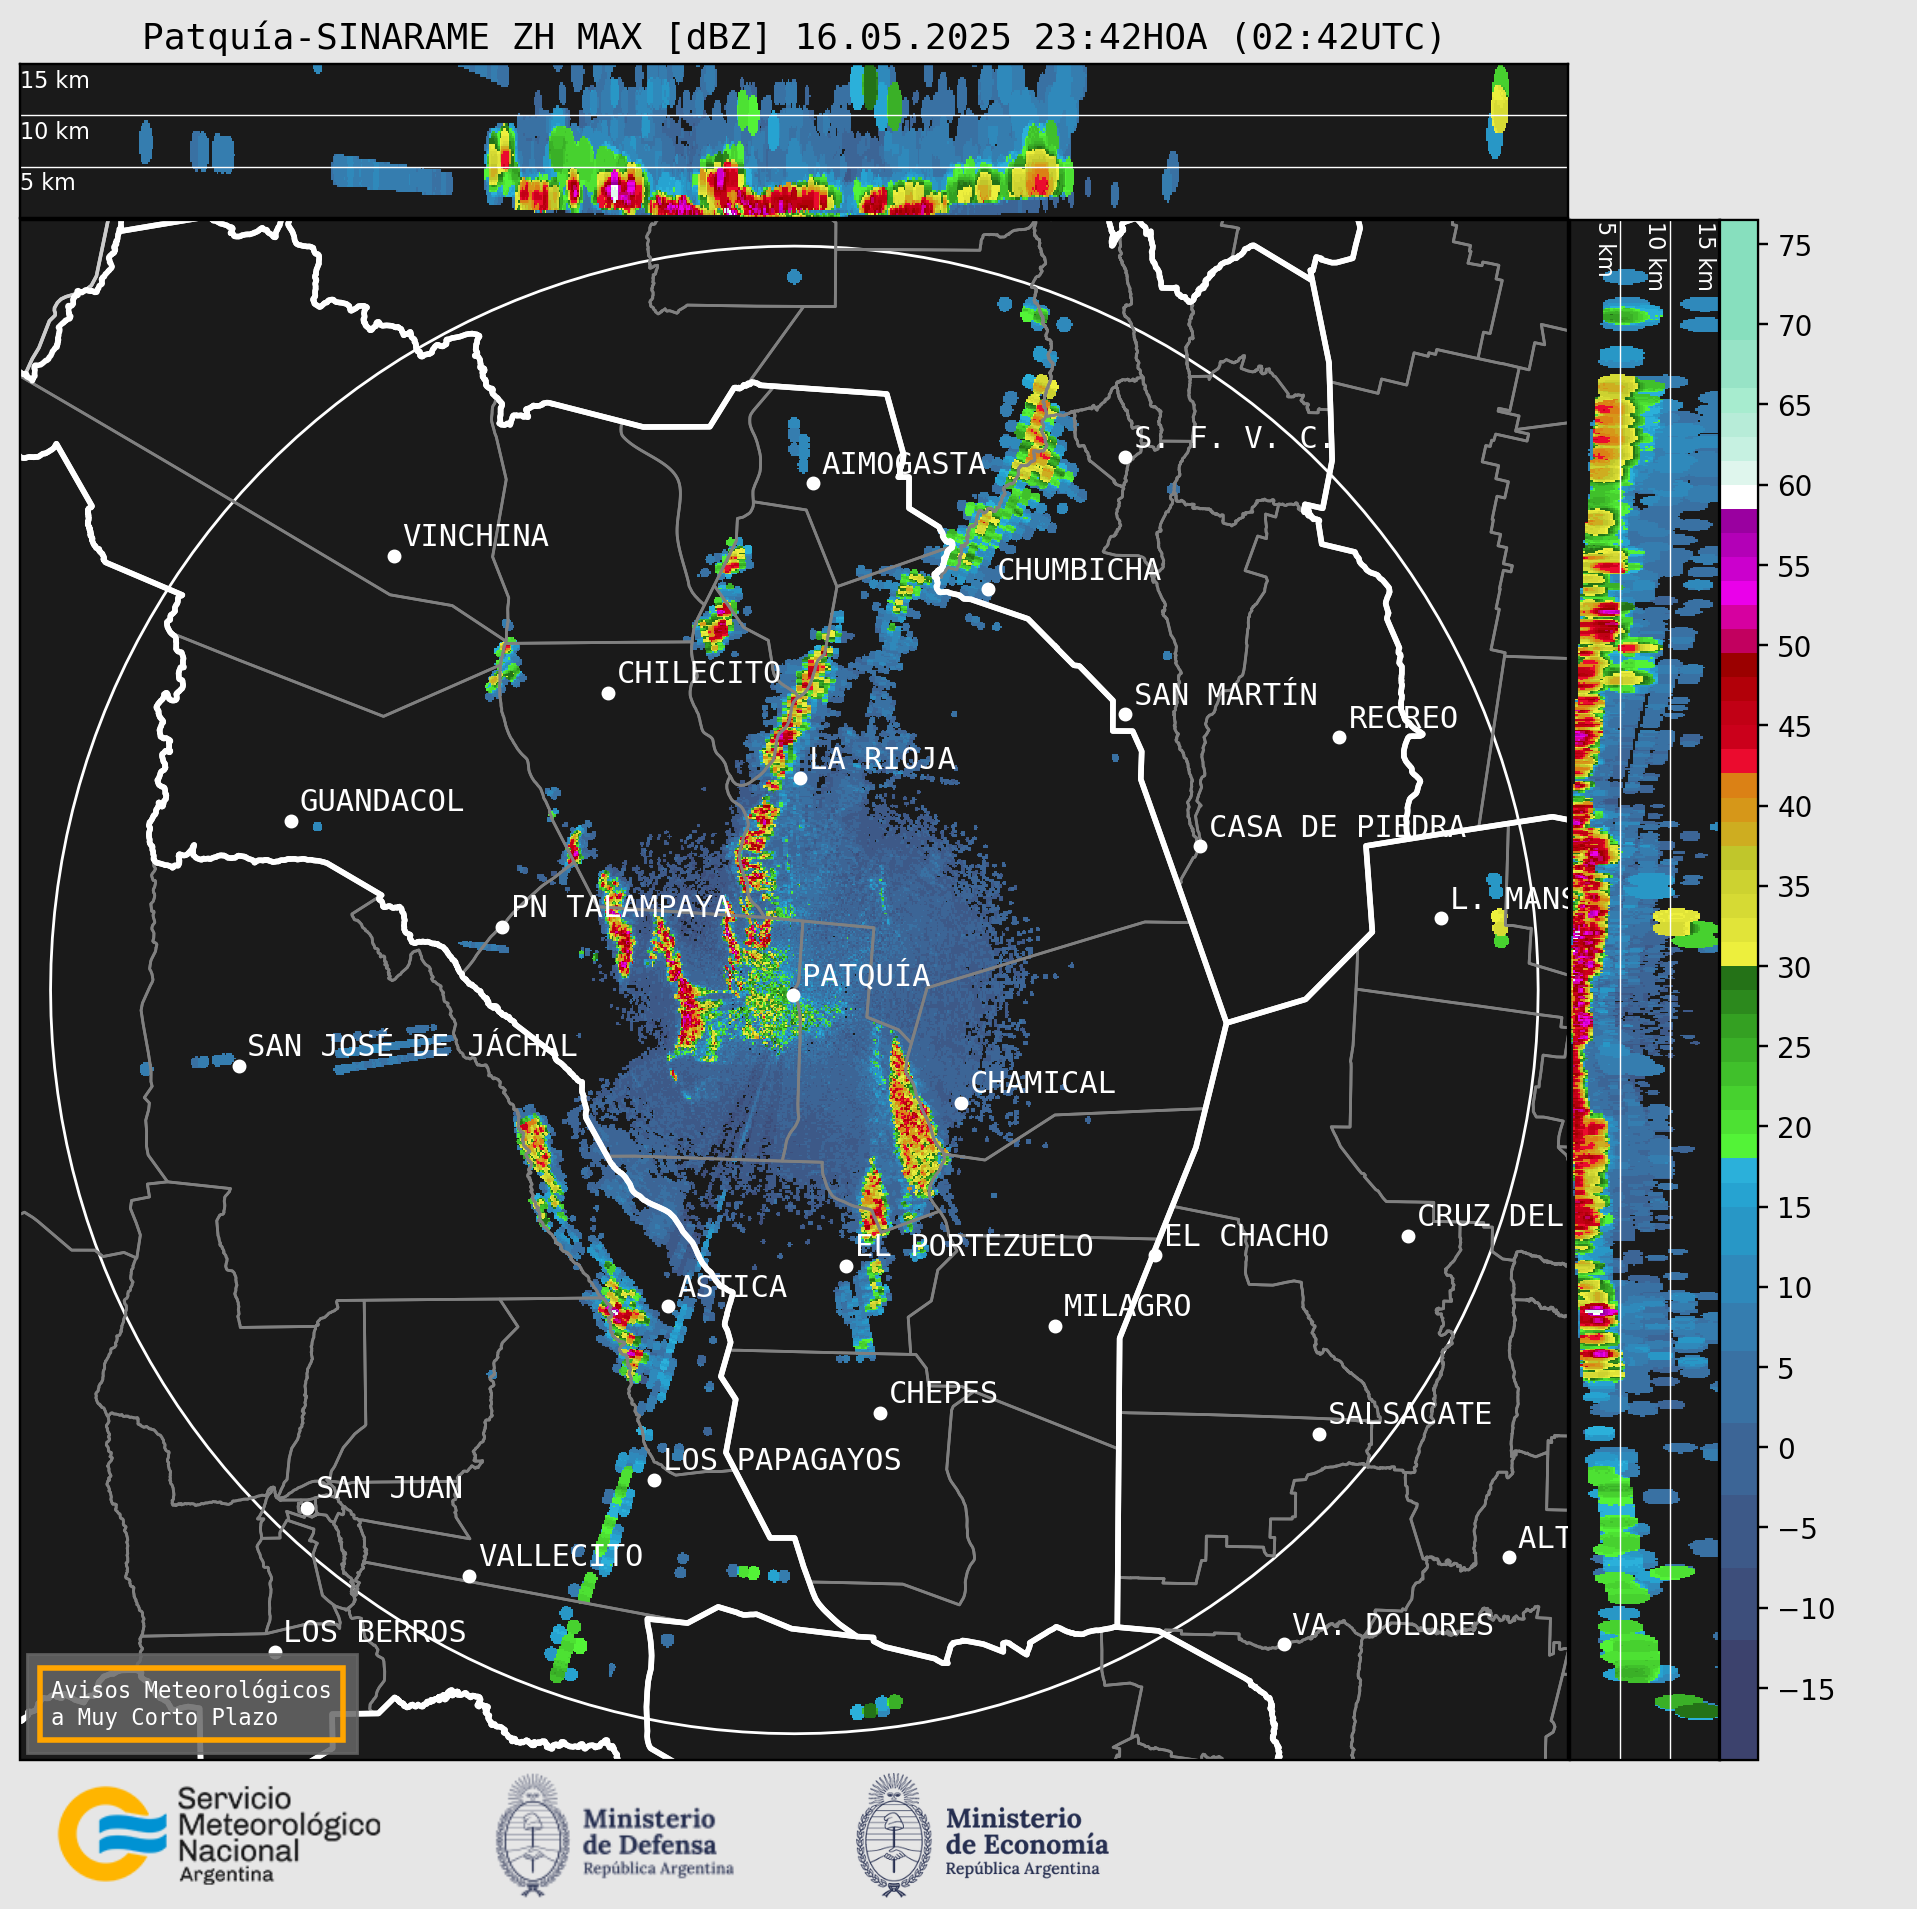Image resolution: width=1917 pixels, height=1909 pixels.
Task: Click the CHAMICAL city label
Action: click(1042, 1082)
